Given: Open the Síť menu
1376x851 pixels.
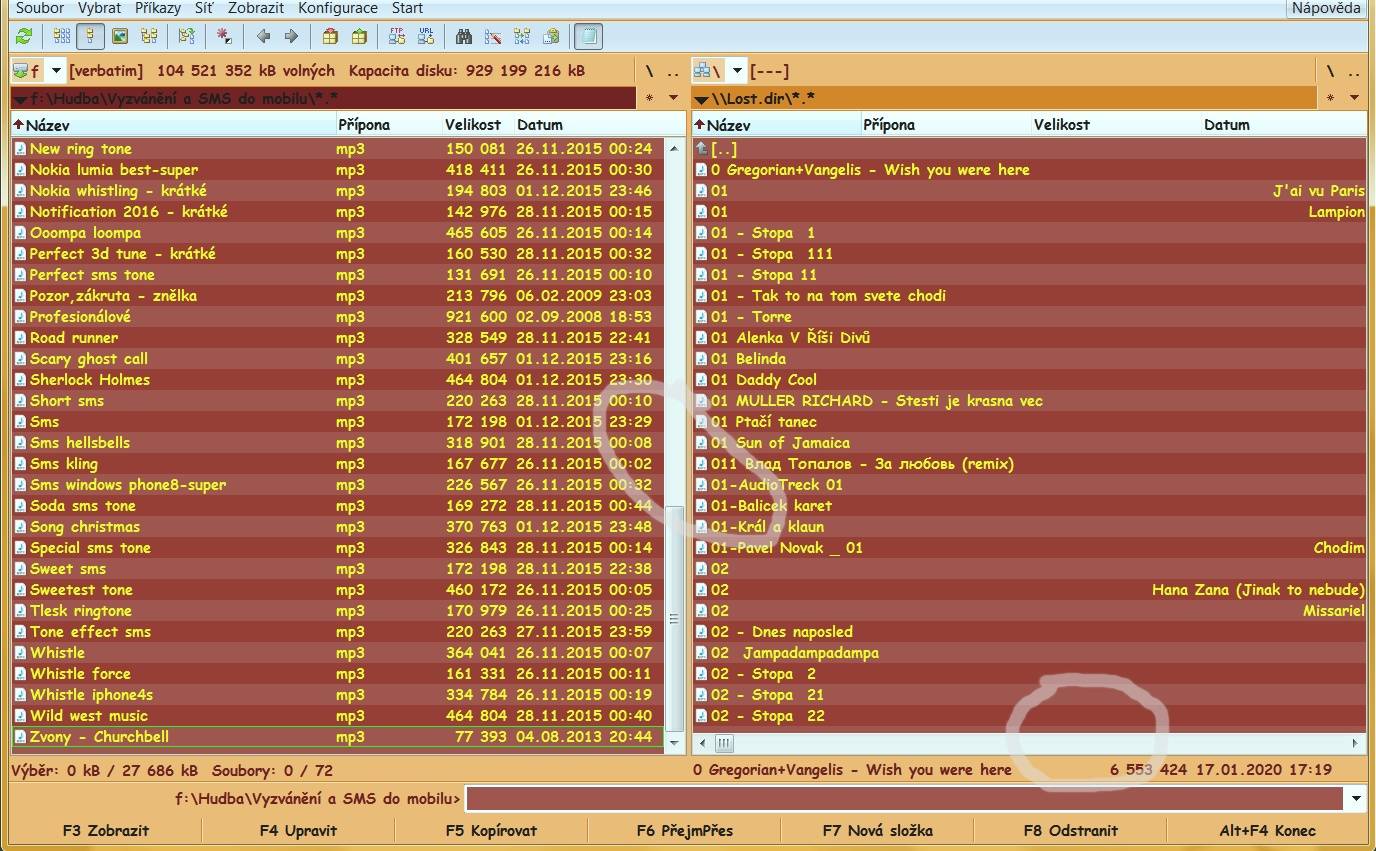Looking at the screenshot, I should [x=203, y=8].
